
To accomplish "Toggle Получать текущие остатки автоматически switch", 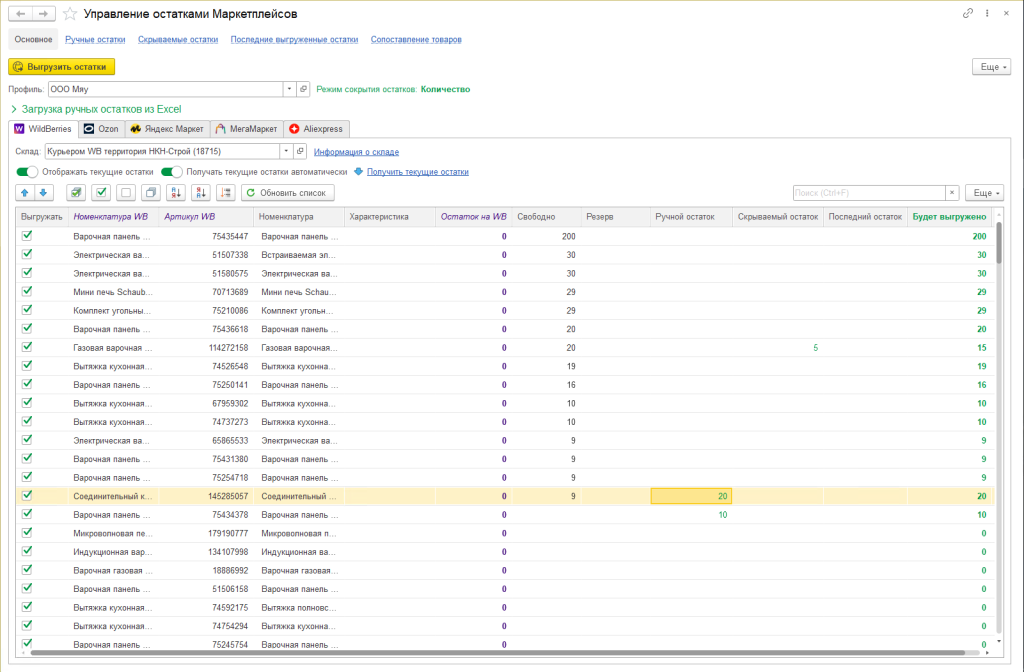I will click(x=171, y=172).
